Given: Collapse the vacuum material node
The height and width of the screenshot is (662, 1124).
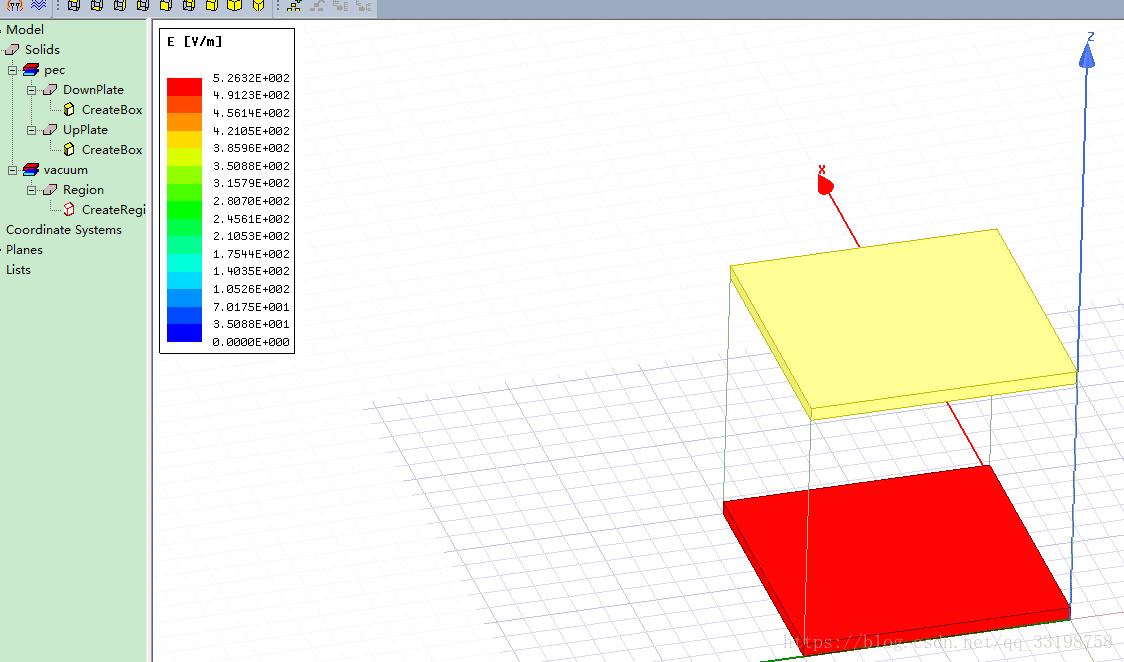Looking at the screenshot, I should pos(12,170).
